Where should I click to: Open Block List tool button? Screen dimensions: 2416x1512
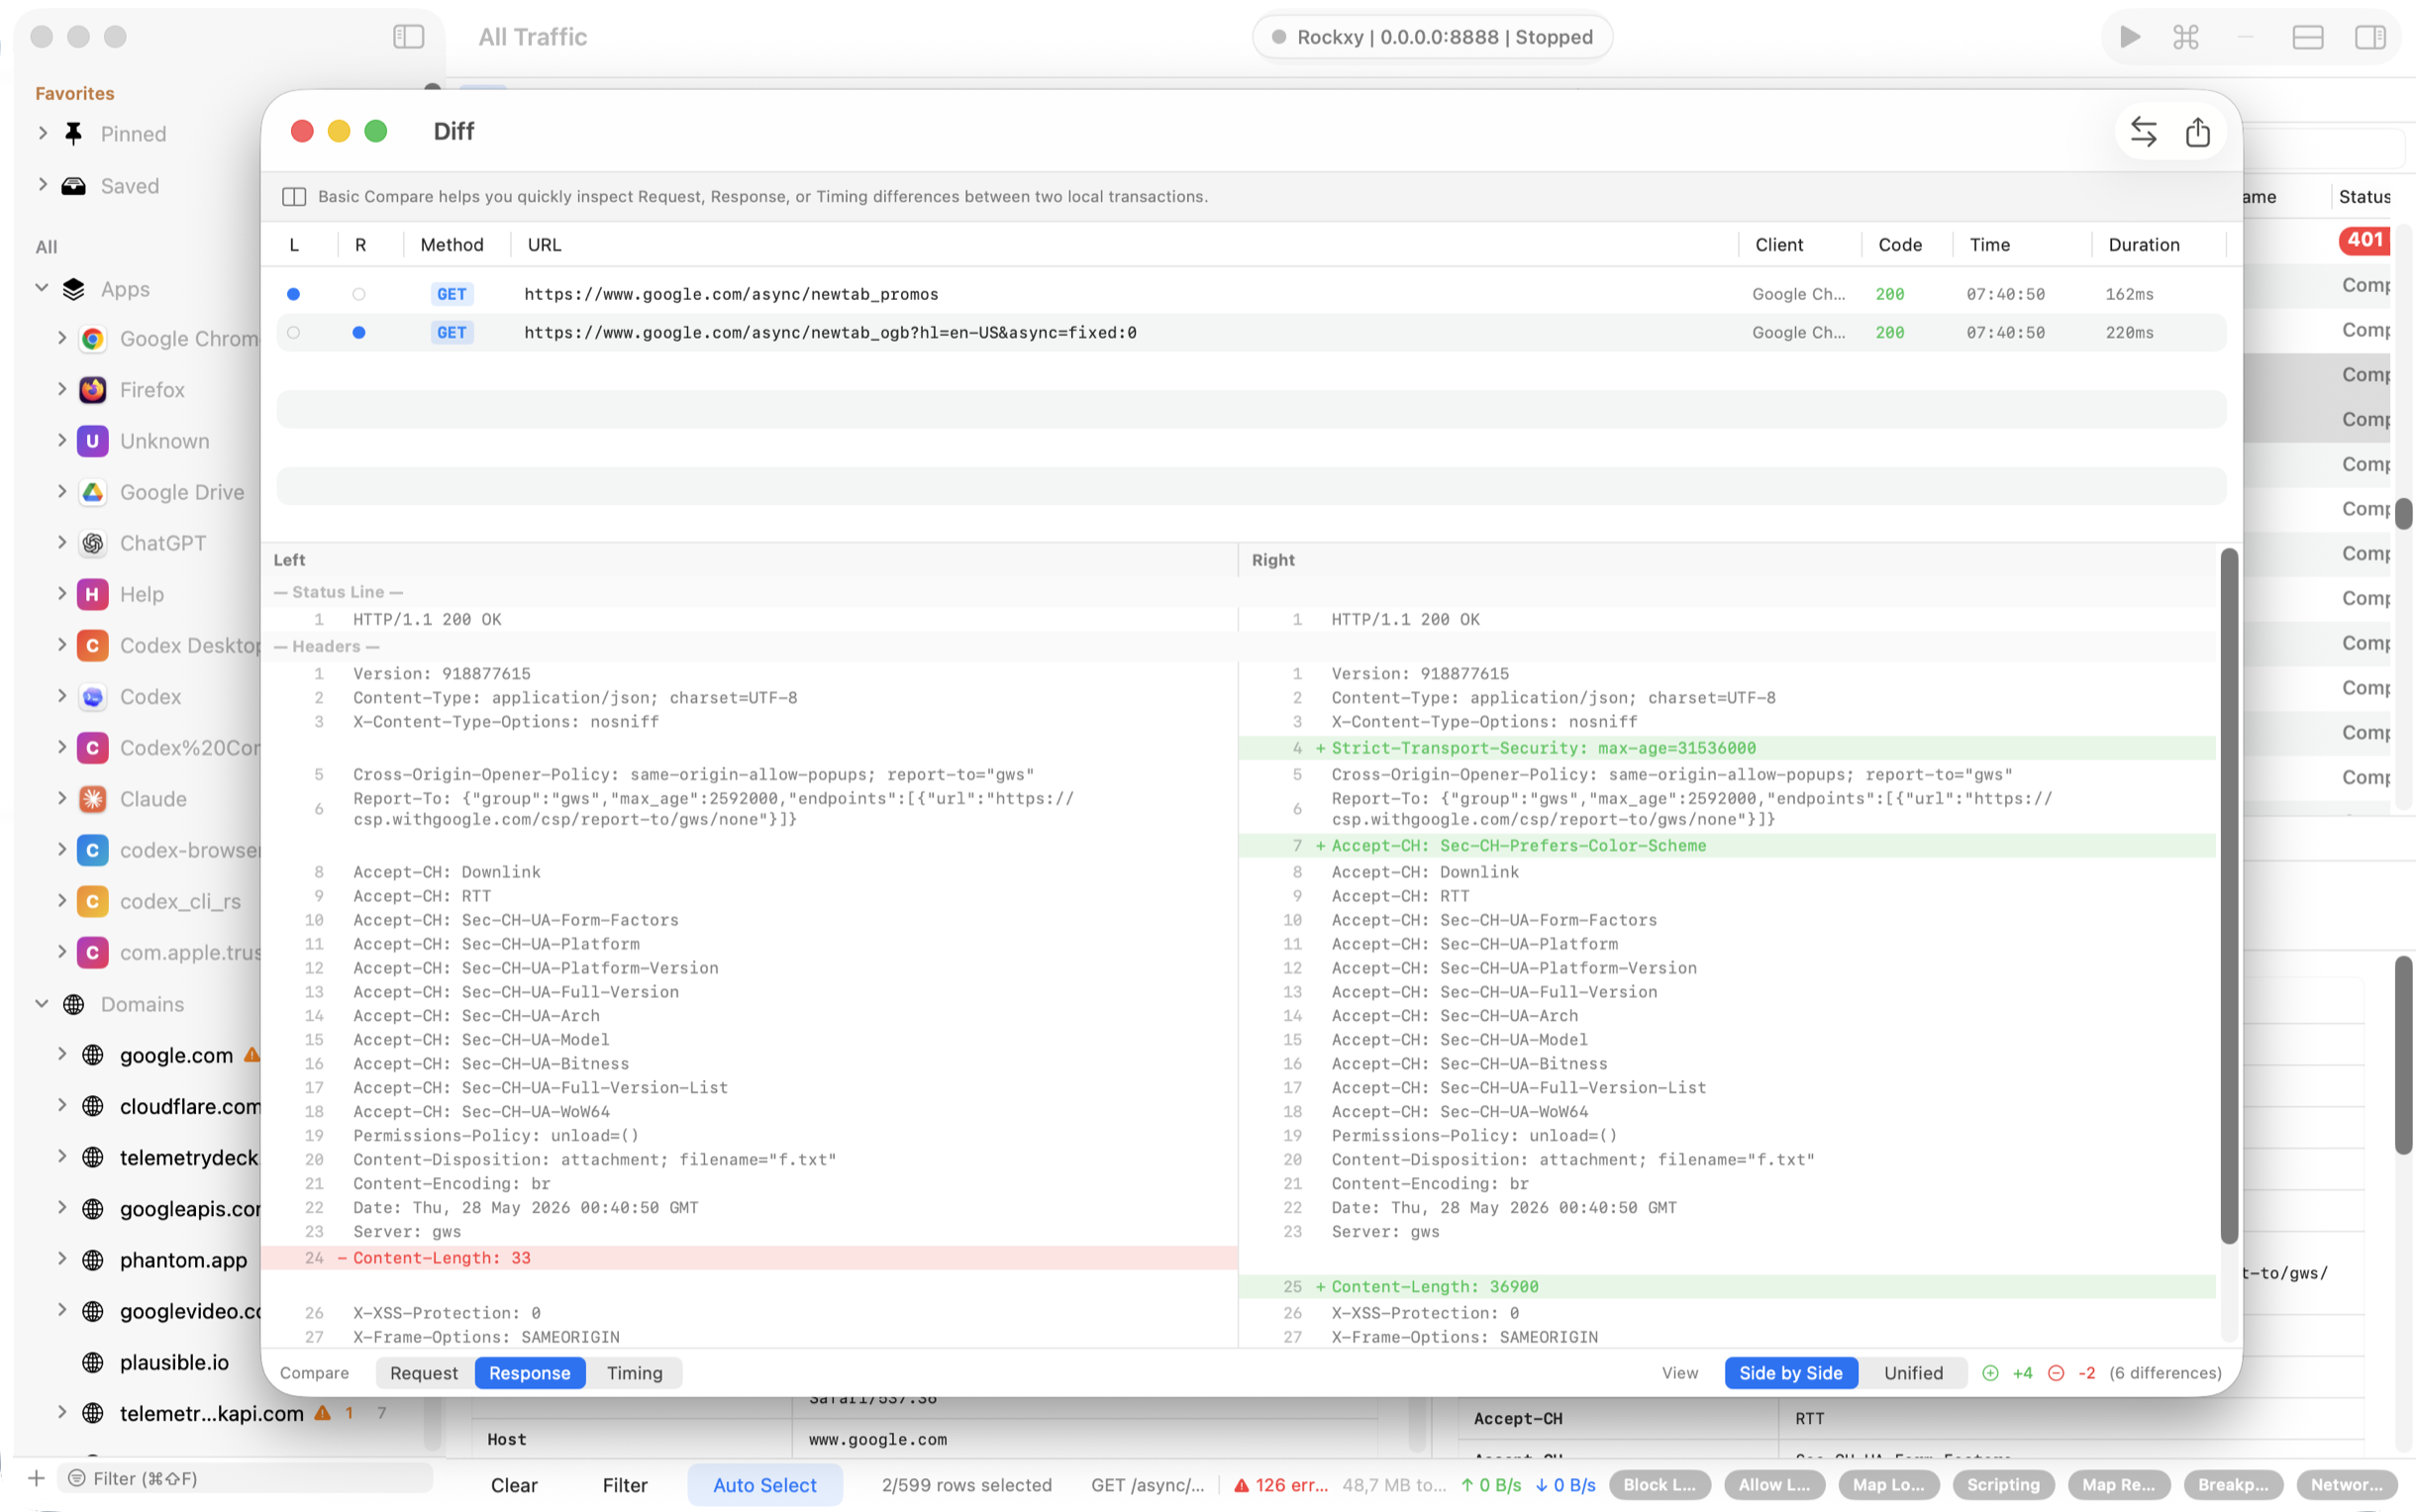[x=1660, y=1485]
